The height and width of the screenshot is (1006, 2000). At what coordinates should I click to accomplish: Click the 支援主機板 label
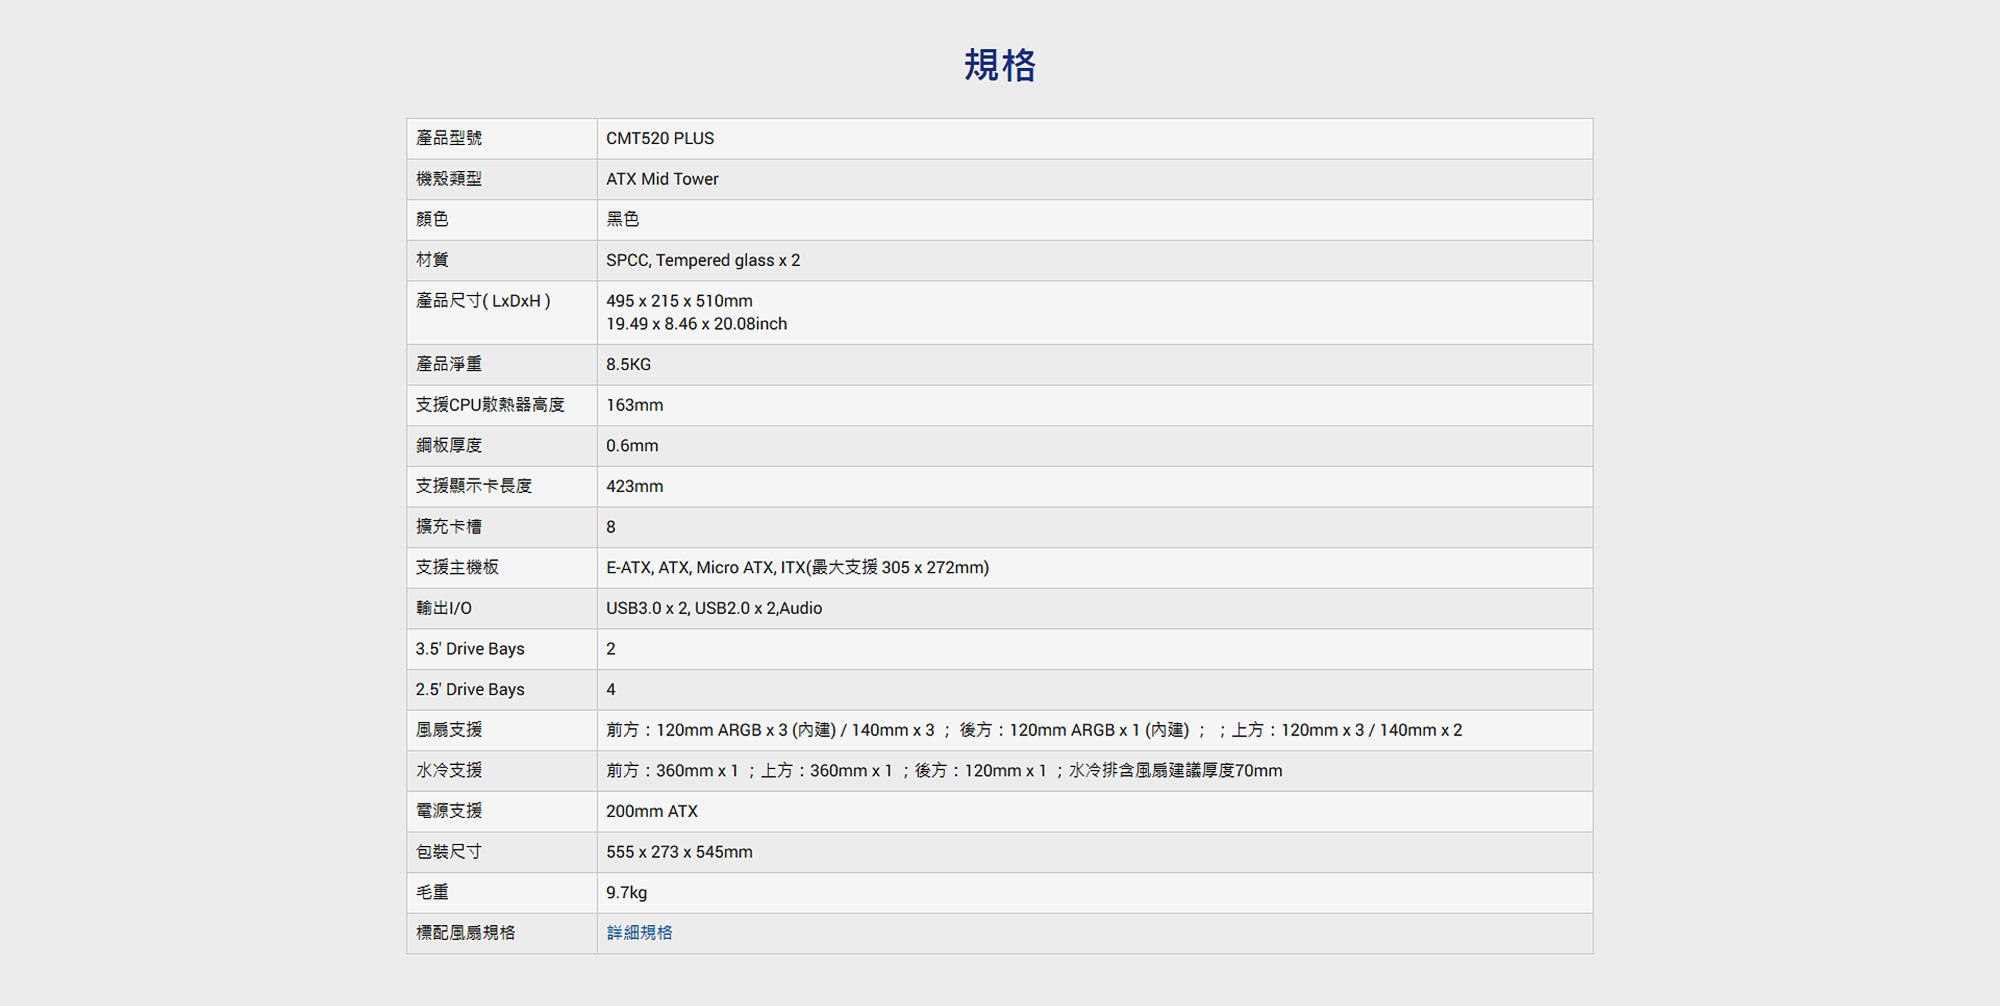coord(457,568)
